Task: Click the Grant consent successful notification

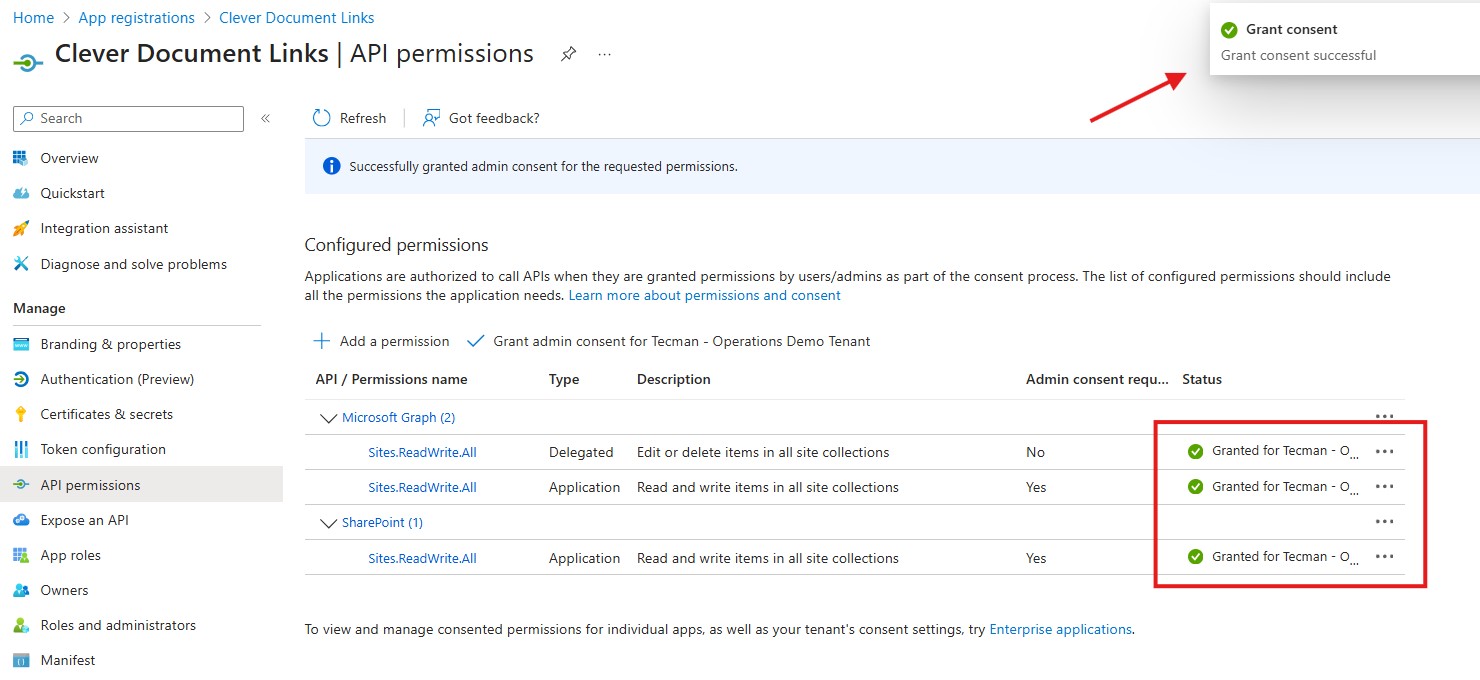Action: (x=1344, y=39)
